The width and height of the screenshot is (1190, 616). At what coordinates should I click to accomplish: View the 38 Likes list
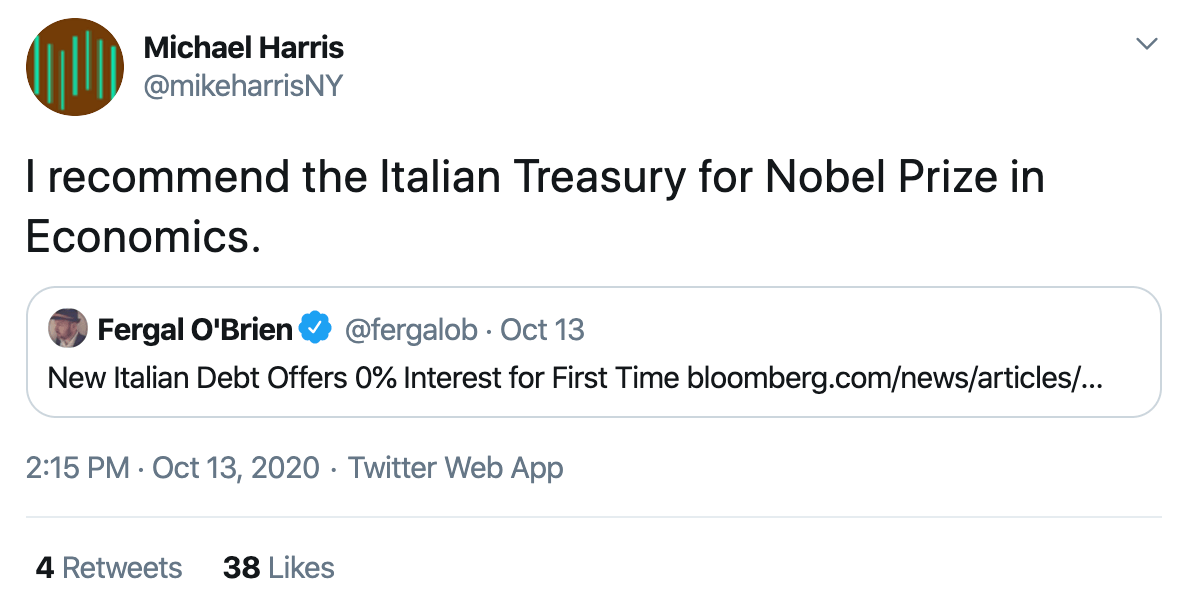click(278, 568)
